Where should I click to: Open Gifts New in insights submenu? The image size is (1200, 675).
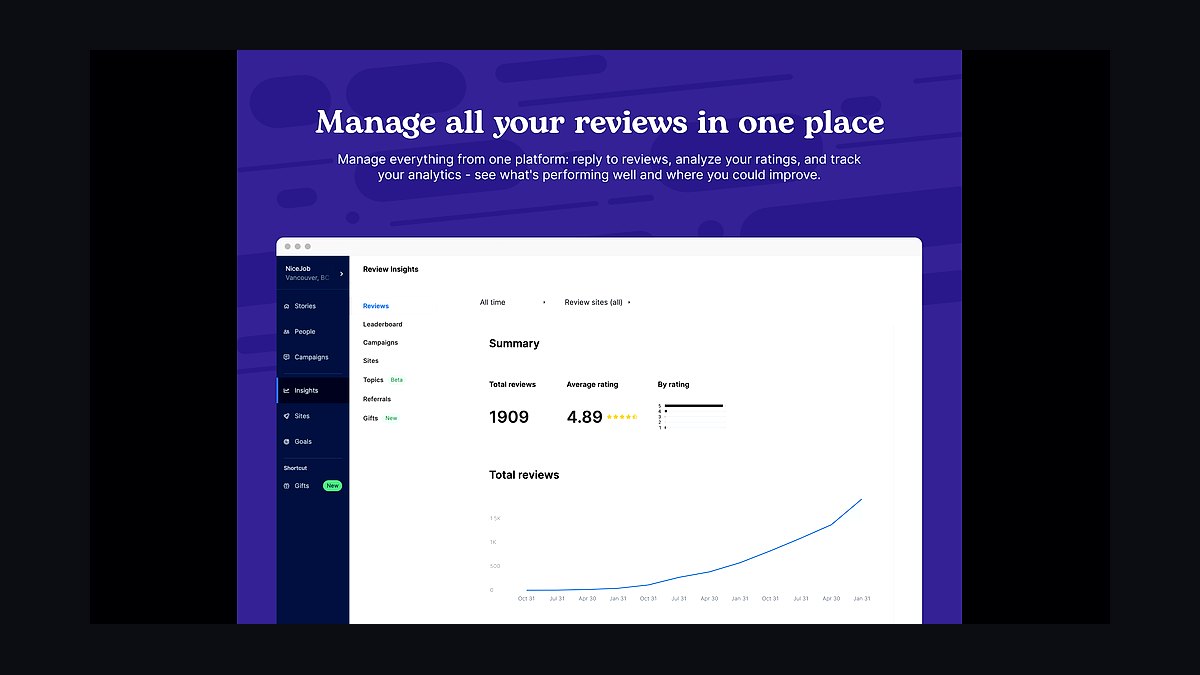click(x=380, y=418)
